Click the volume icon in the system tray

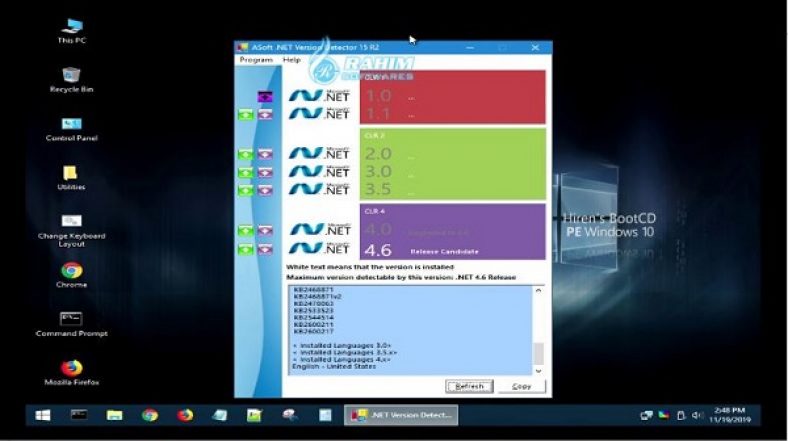point(697,415)
